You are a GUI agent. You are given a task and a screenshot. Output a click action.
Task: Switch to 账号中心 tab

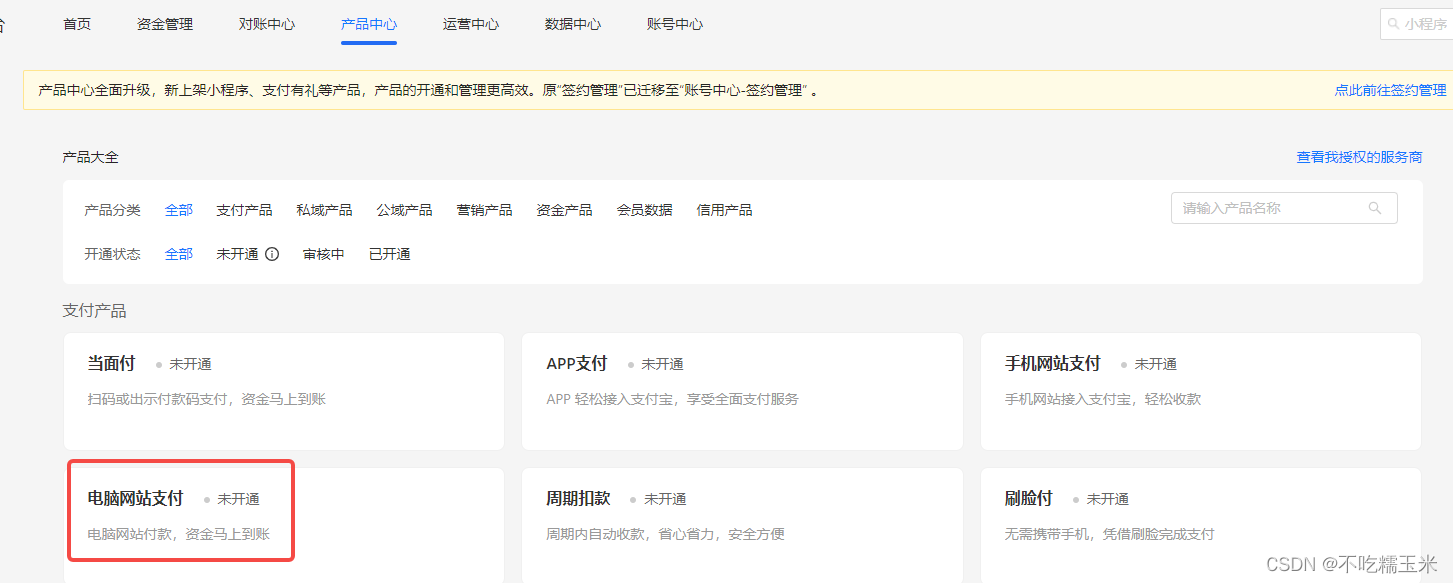point(675,24)
